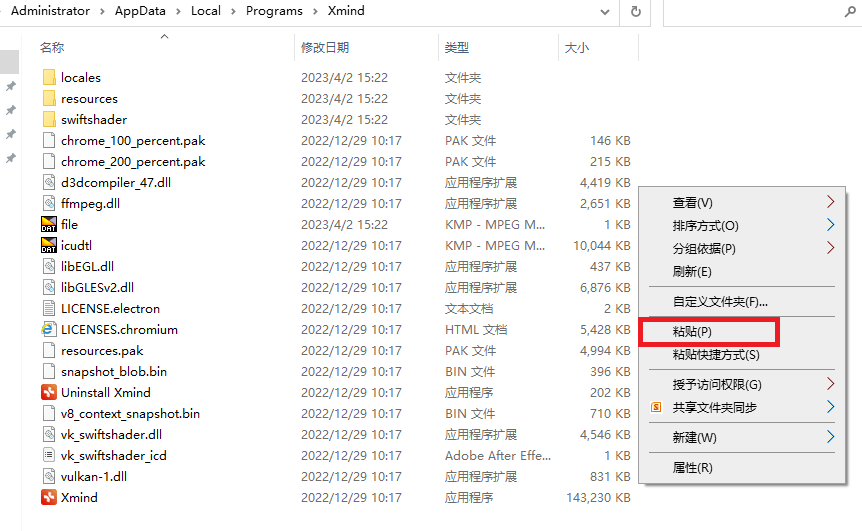
Task: Click the LICENSE.electron text document icon
Action: point(49,308)
